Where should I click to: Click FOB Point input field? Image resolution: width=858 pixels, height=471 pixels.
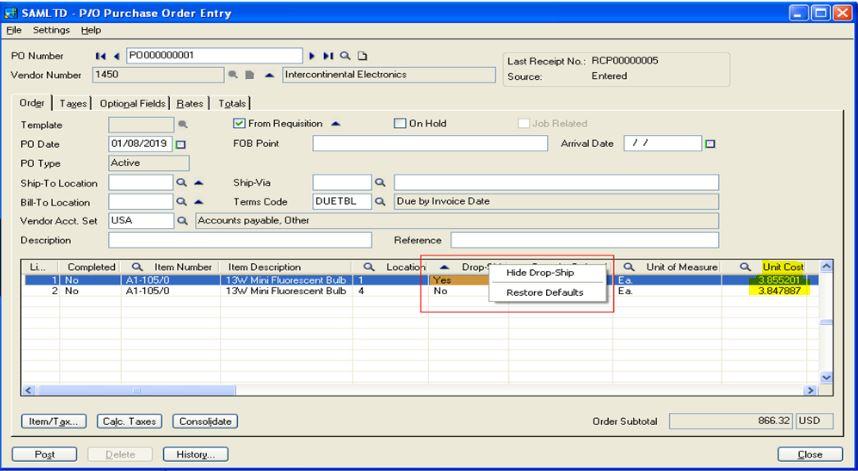click(430, 144)
